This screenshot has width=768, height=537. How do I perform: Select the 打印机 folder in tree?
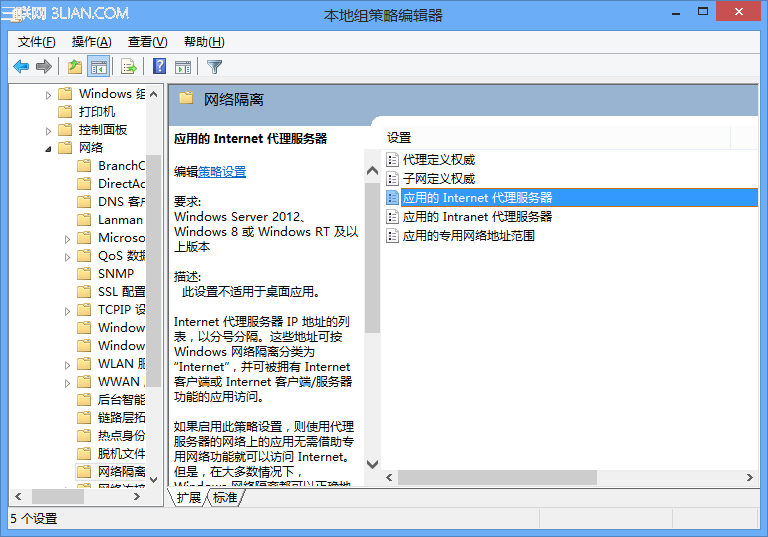coord(97,112)
